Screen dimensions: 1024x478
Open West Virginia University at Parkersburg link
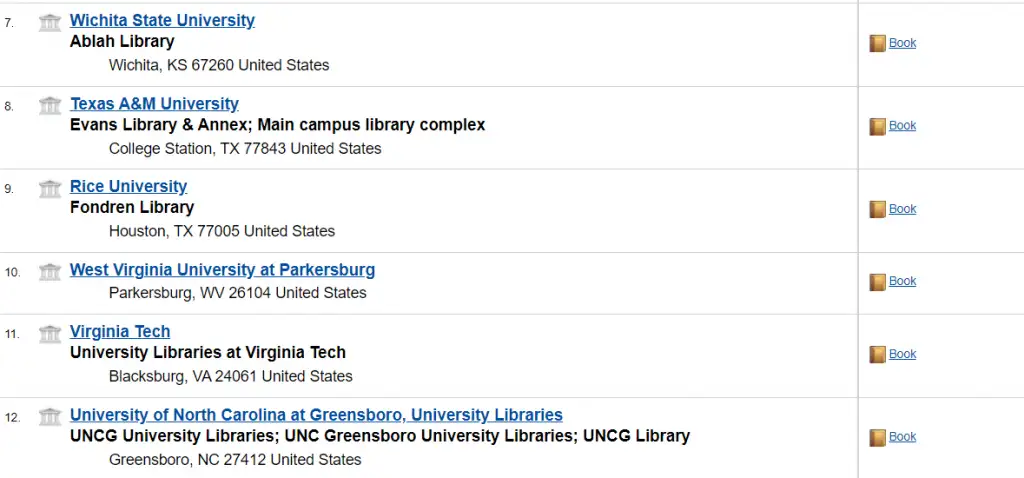tap(222, 270)
